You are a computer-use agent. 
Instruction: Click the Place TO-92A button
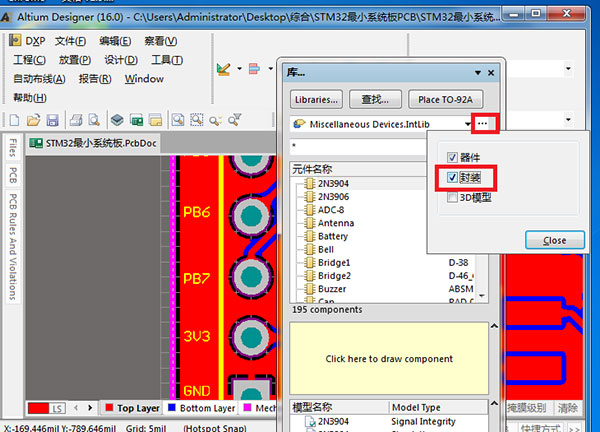(445, 99)
